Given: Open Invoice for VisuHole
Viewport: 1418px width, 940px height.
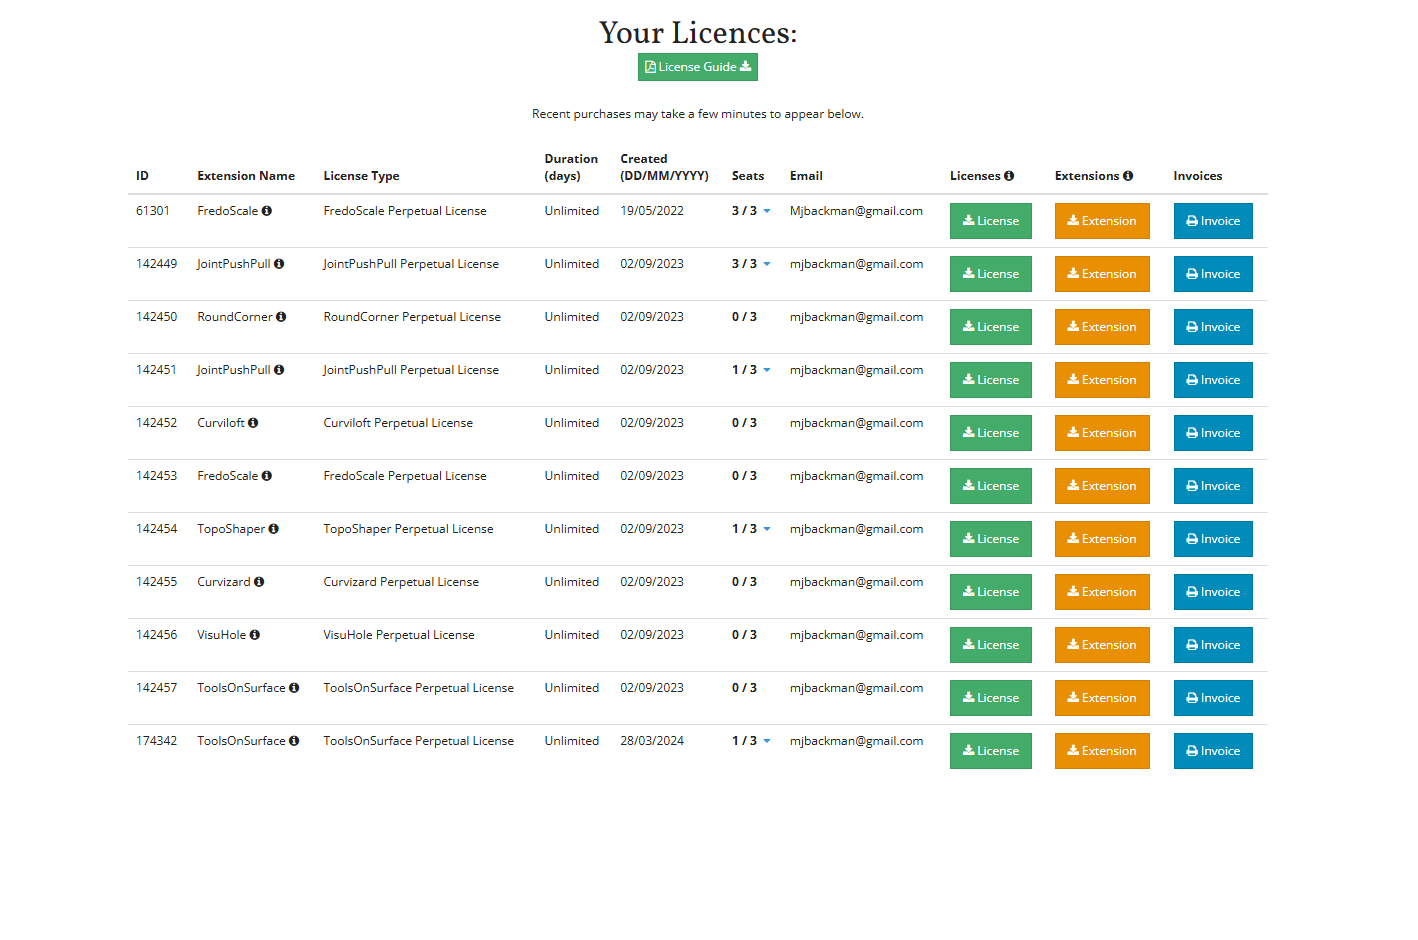Looking at the screenshot, I should coord(1213,645).
